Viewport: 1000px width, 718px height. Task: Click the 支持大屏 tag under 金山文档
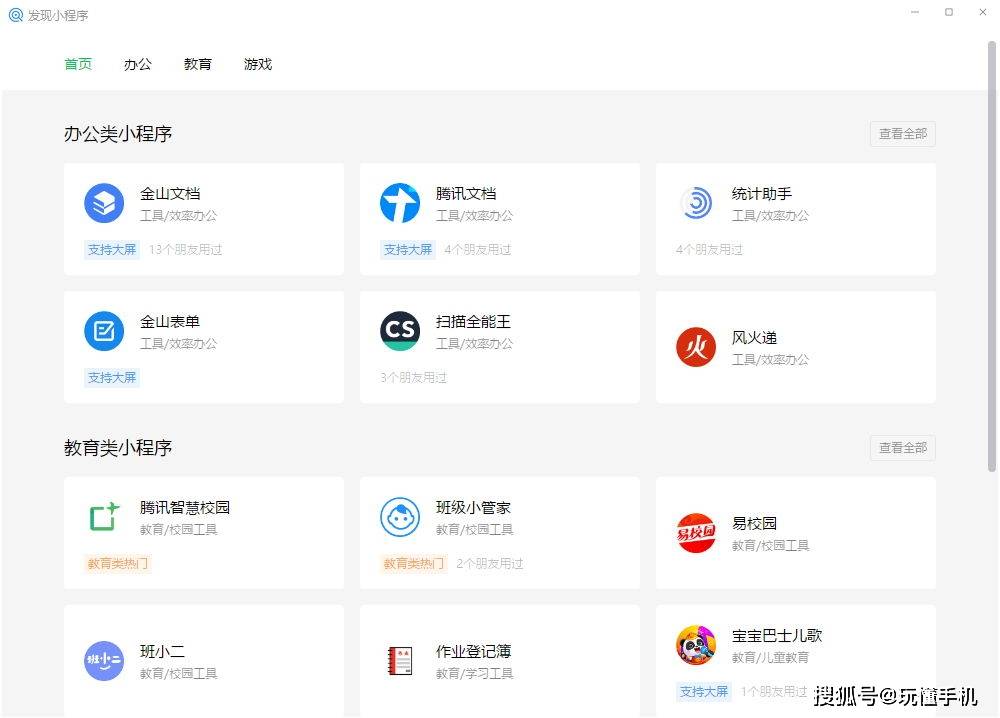111,250
